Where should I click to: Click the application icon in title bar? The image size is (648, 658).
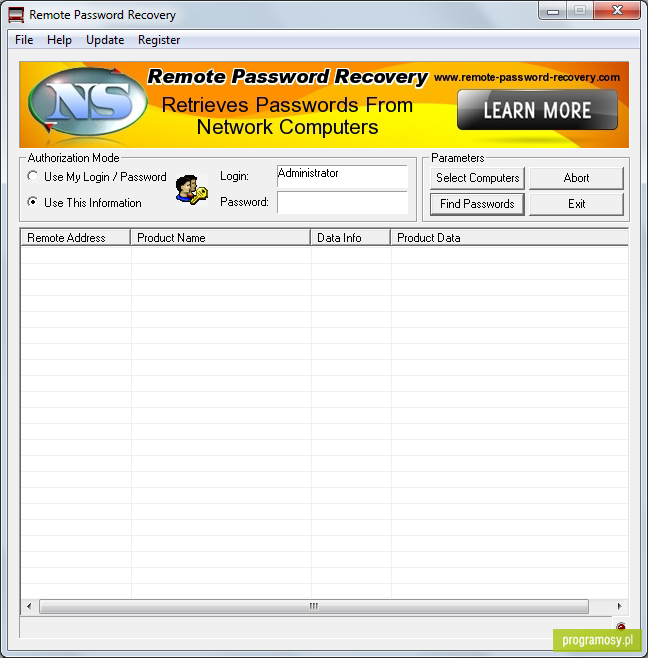16,15
